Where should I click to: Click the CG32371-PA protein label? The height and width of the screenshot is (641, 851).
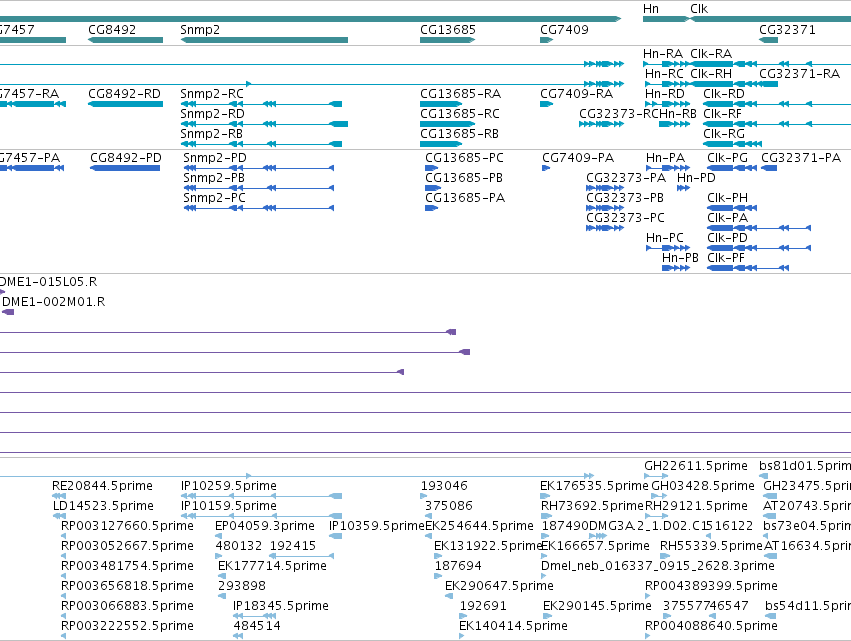click(801, 157)
